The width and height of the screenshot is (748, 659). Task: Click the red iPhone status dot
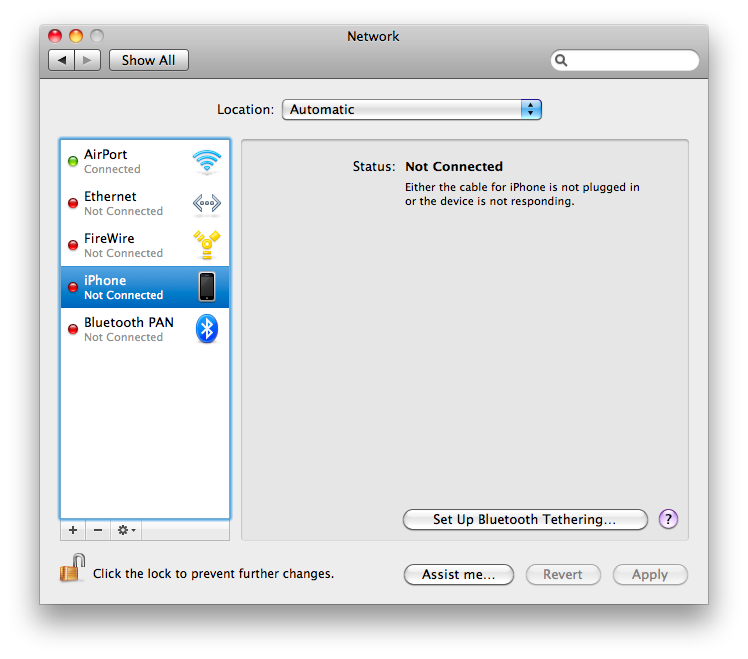pyautogui.click(x=73, y=287)
